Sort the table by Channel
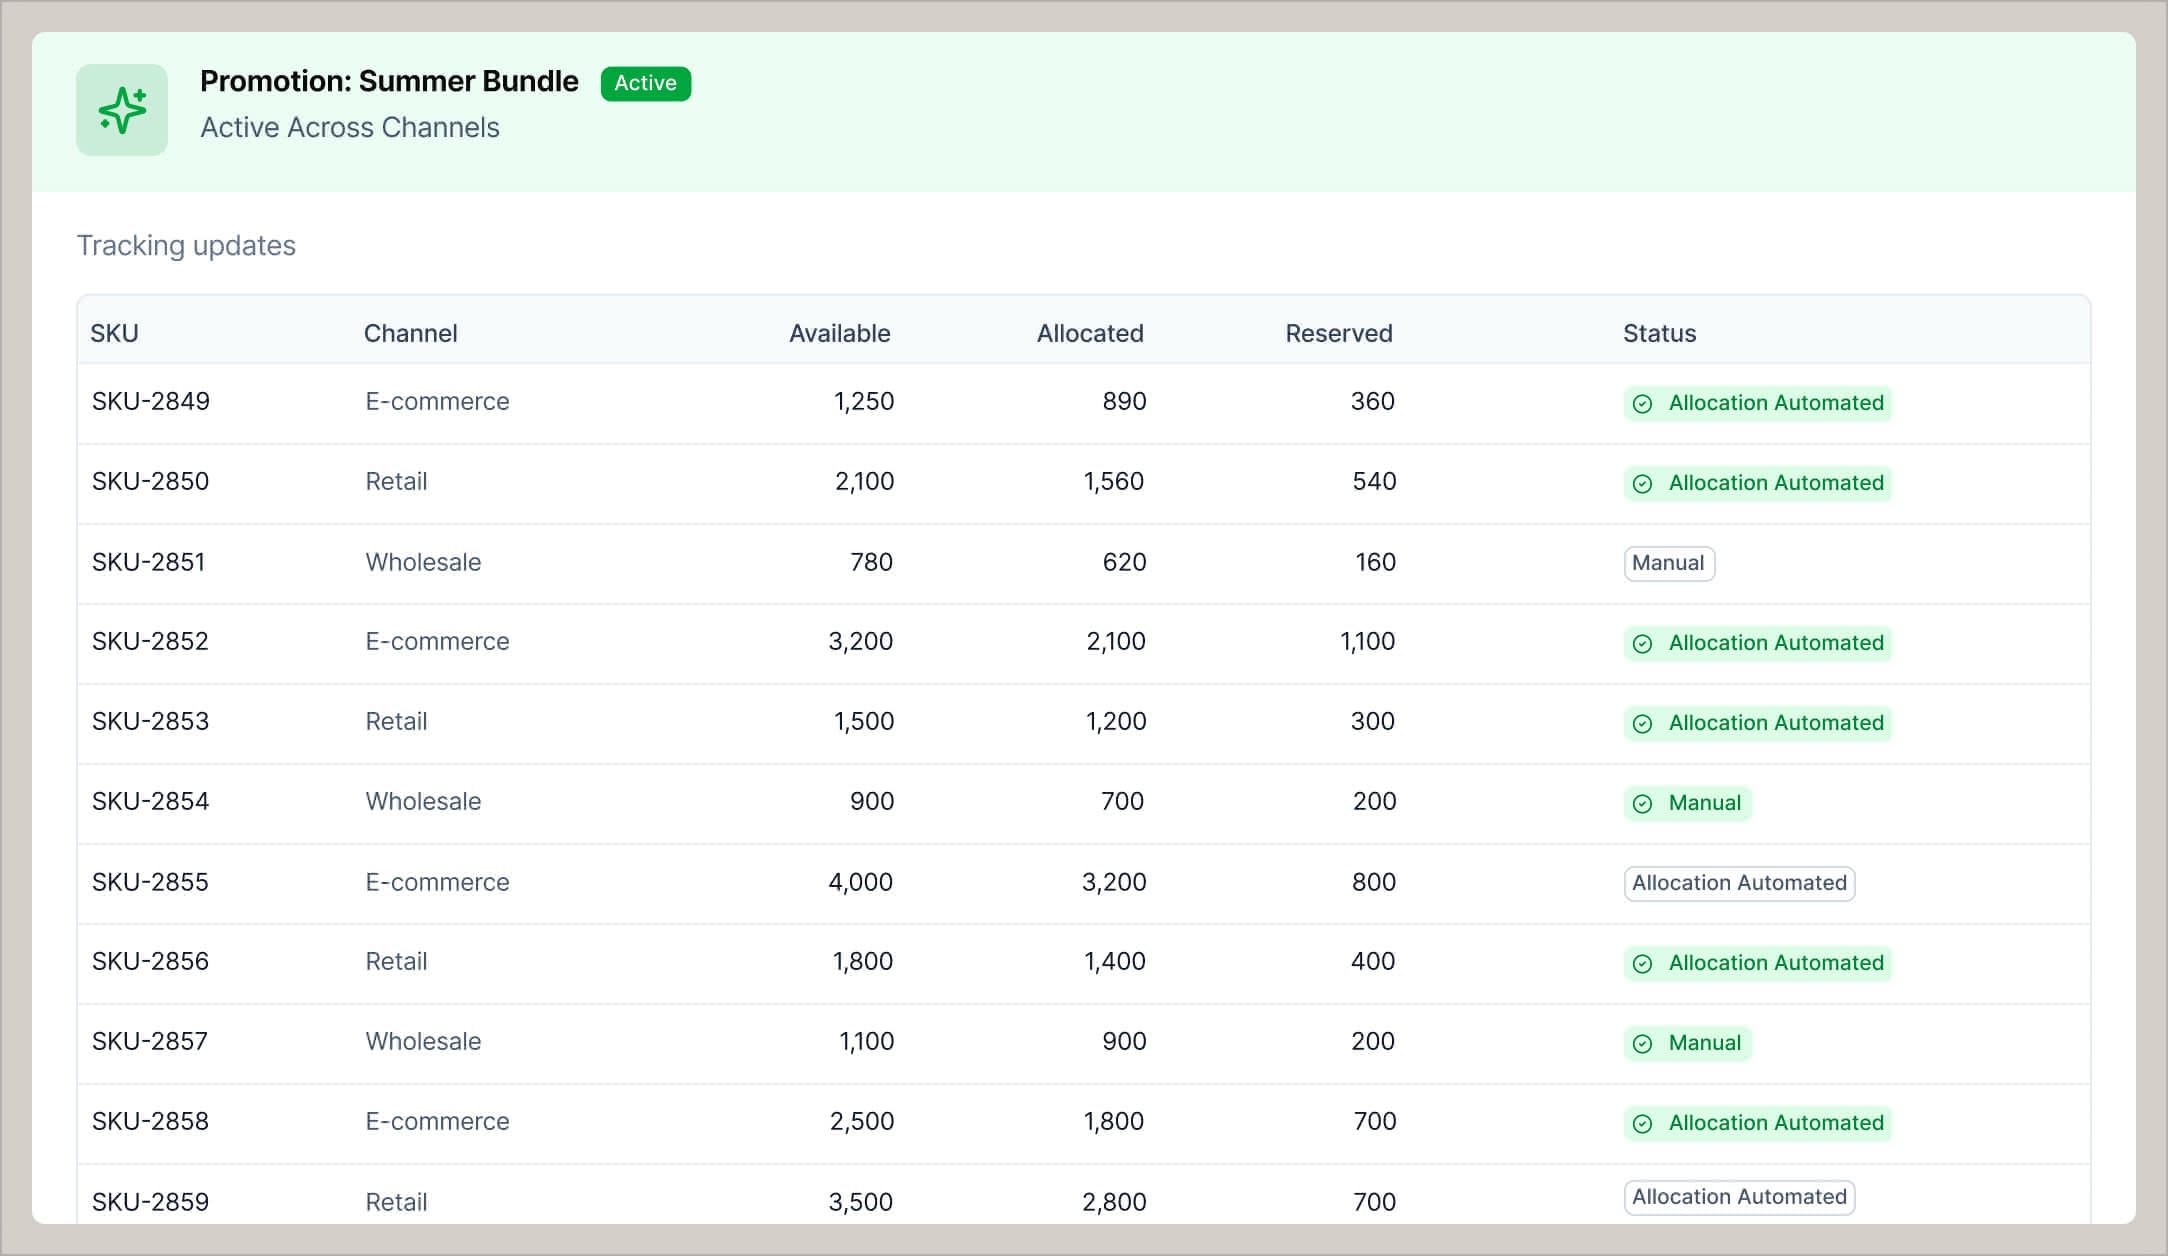 [410, 333]
